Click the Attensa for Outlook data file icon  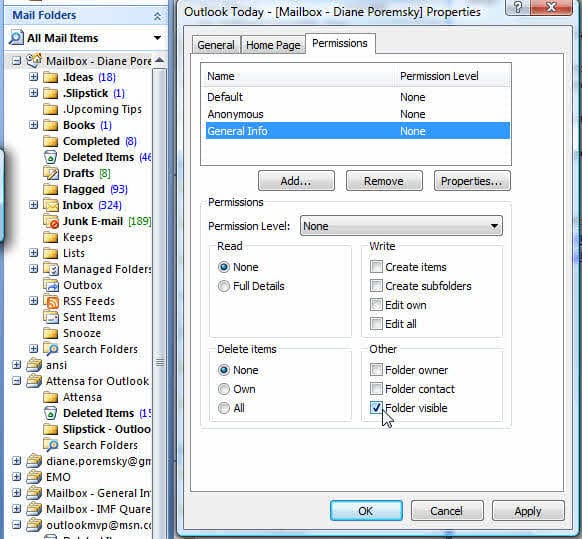pyautogui.click(x=34, y=381)
